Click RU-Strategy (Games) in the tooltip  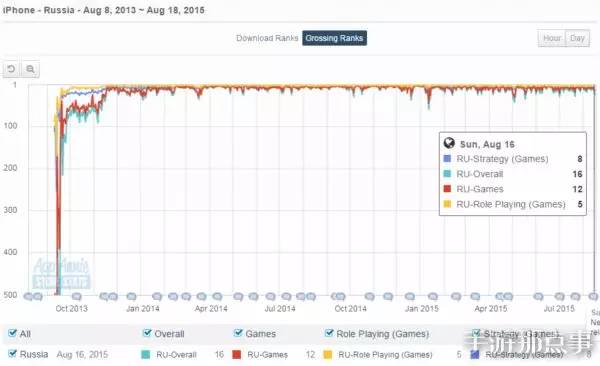tap(502, 159)
